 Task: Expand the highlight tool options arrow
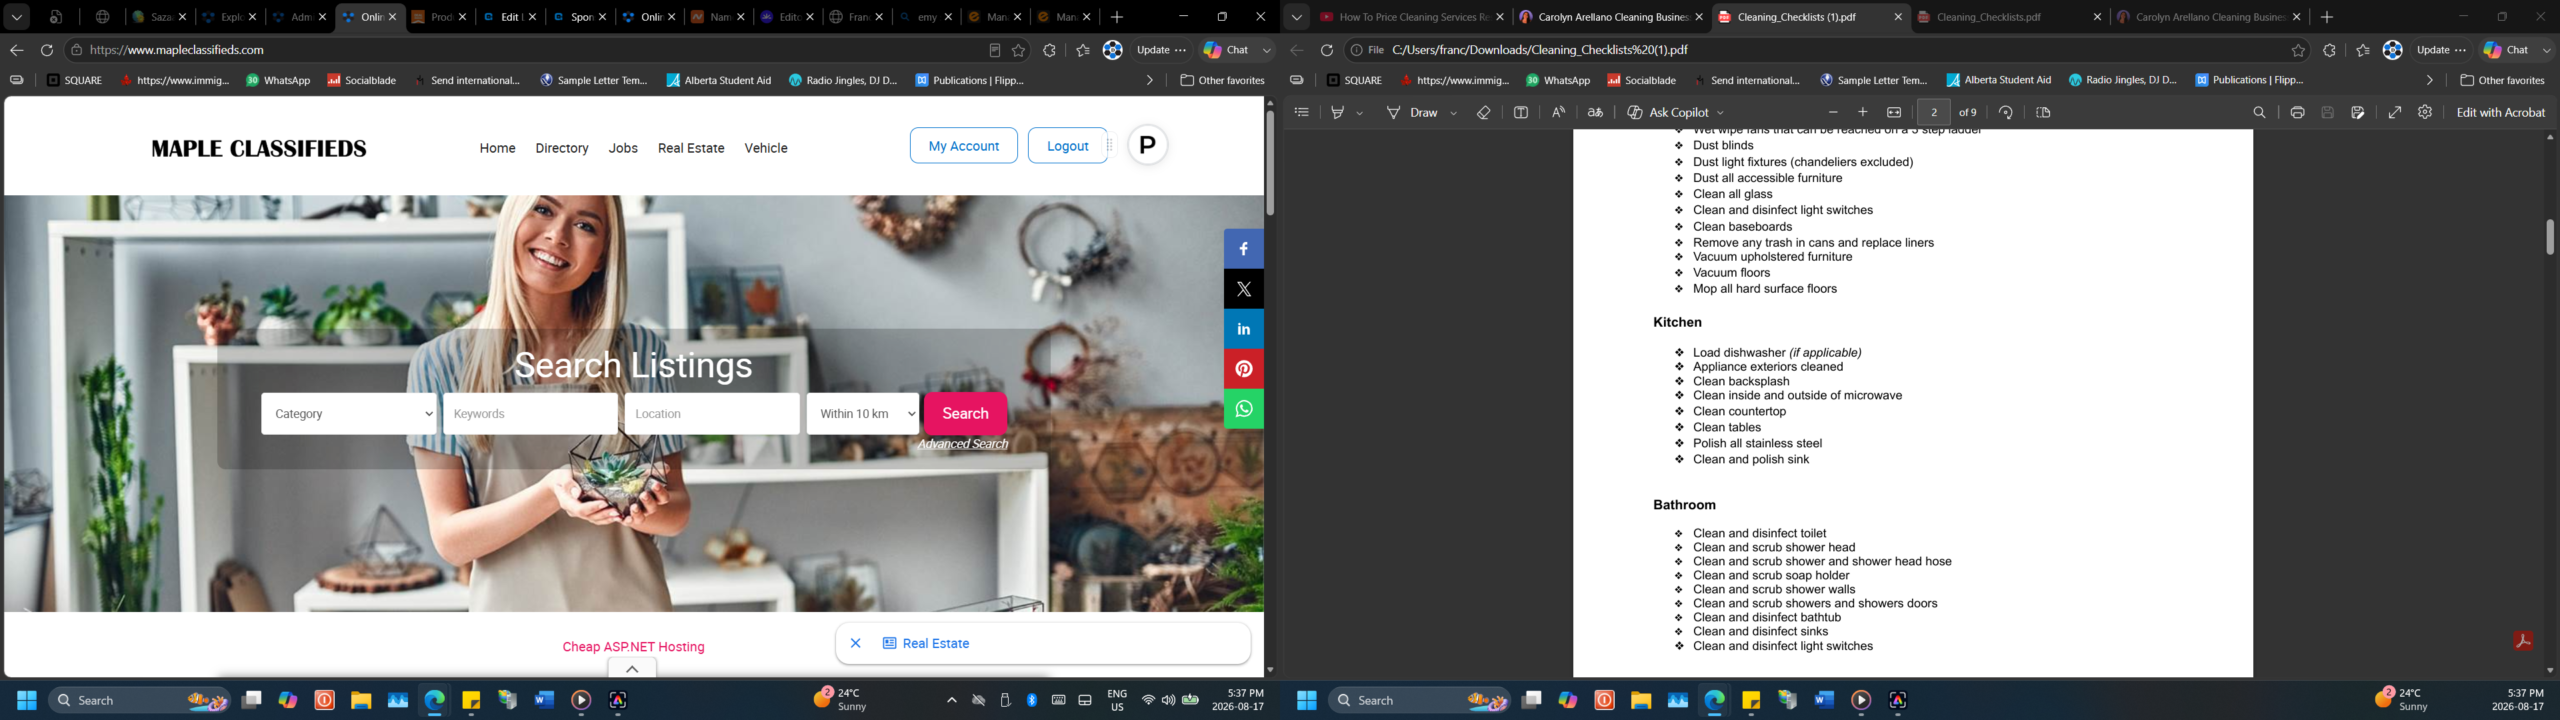point(1360,113)
